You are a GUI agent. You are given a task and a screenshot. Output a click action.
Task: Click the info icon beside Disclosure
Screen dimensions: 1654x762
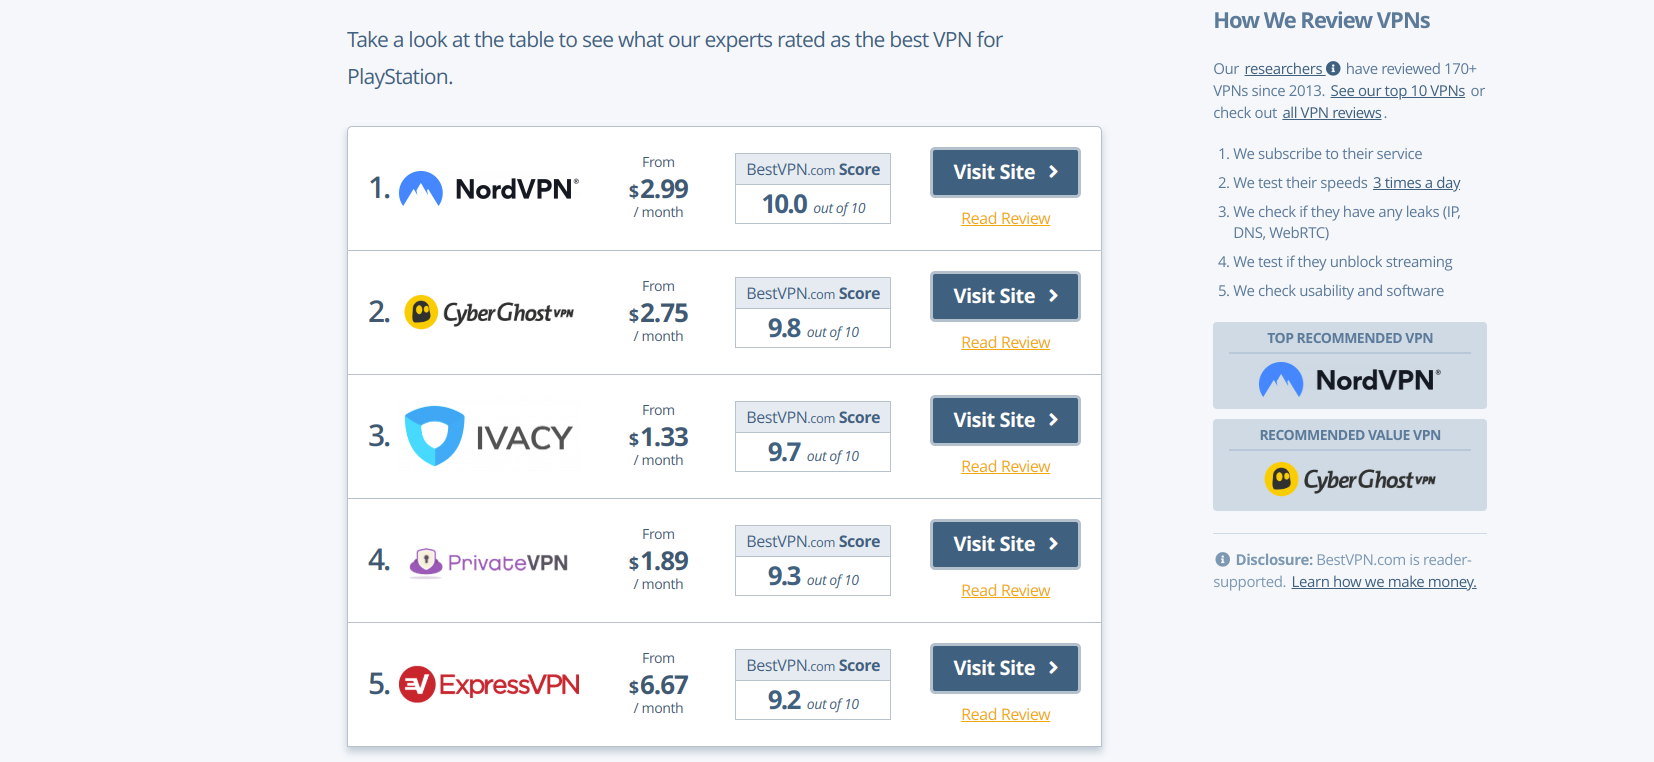pyautogui.click(x=1222, y=560)
